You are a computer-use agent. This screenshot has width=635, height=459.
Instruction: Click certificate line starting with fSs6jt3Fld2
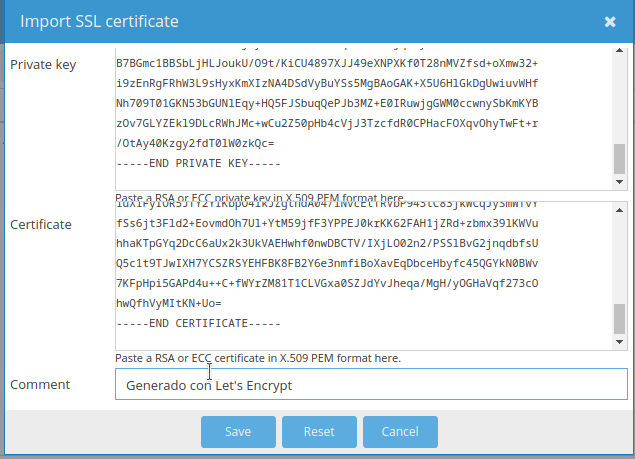click(327, 224)
